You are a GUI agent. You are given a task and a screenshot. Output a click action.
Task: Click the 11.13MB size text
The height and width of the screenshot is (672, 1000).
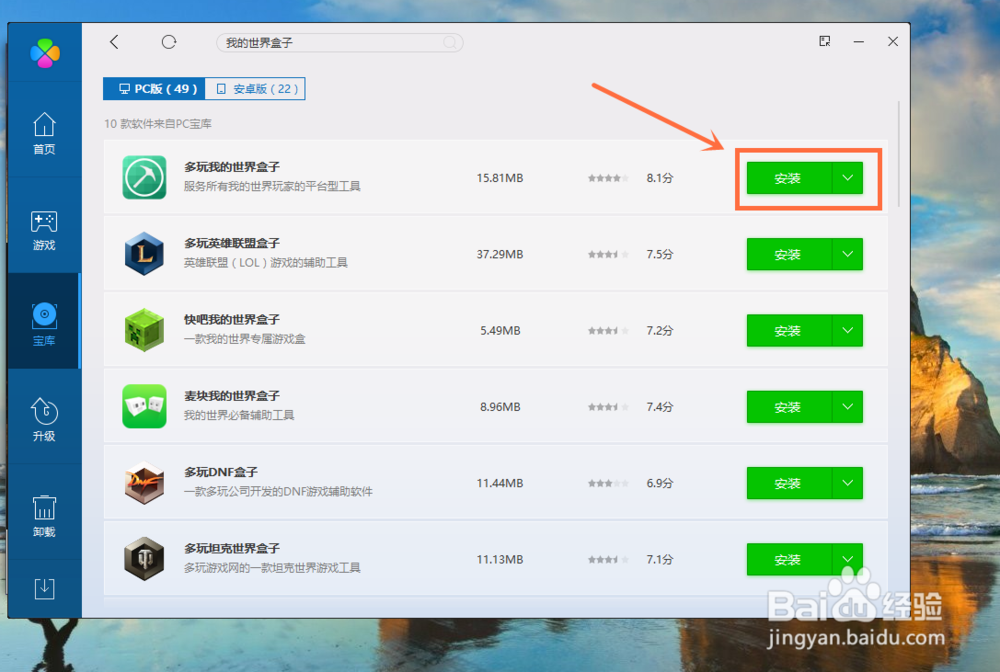click(500, 560)
